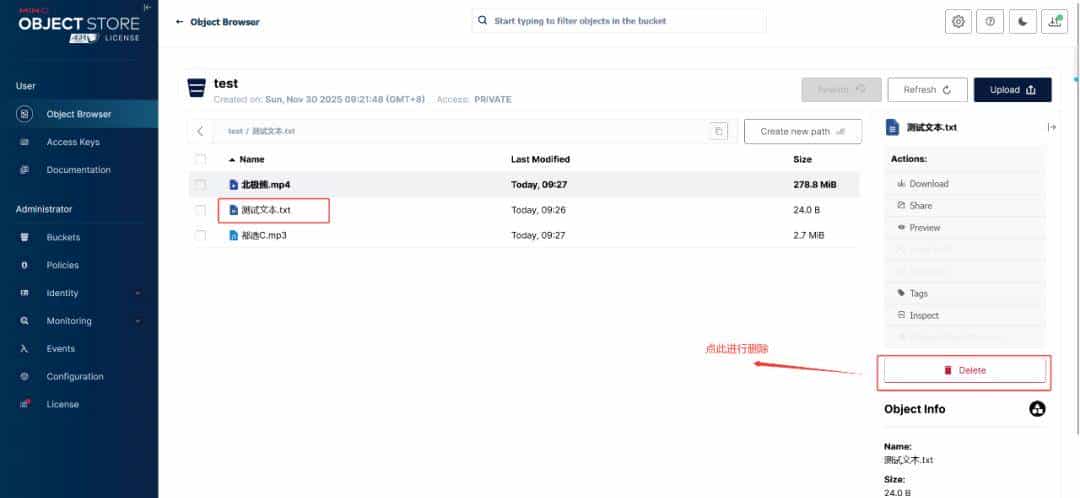The image size is (1080, 498).
Task: Go up a level with the breadcrumb back chevron
Action: click(200, 131)
